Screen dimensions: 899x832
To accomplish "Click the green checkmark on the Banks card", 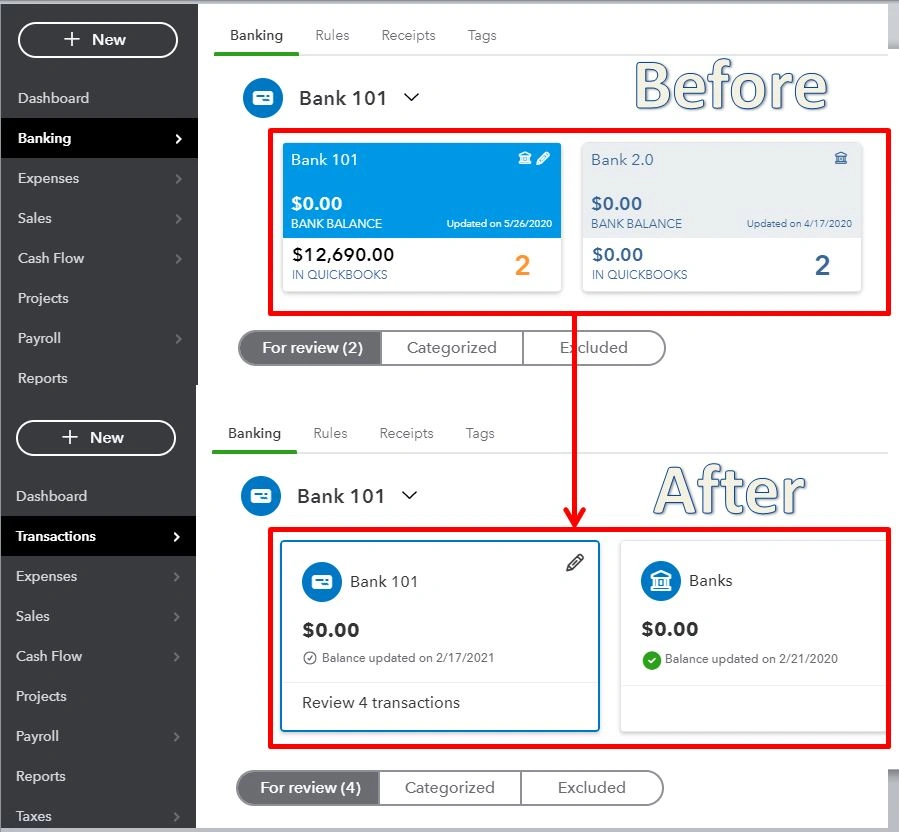I will pos(651,659).
